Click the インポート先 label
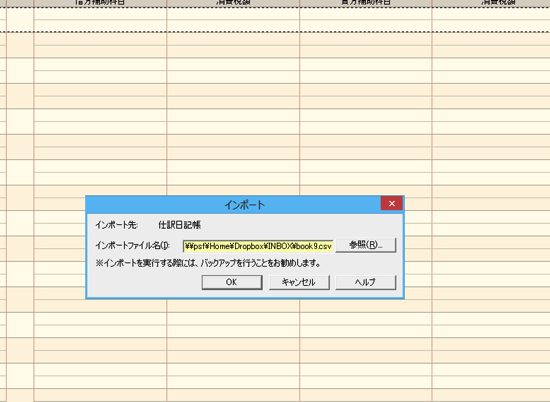 (x=116, y=225)
